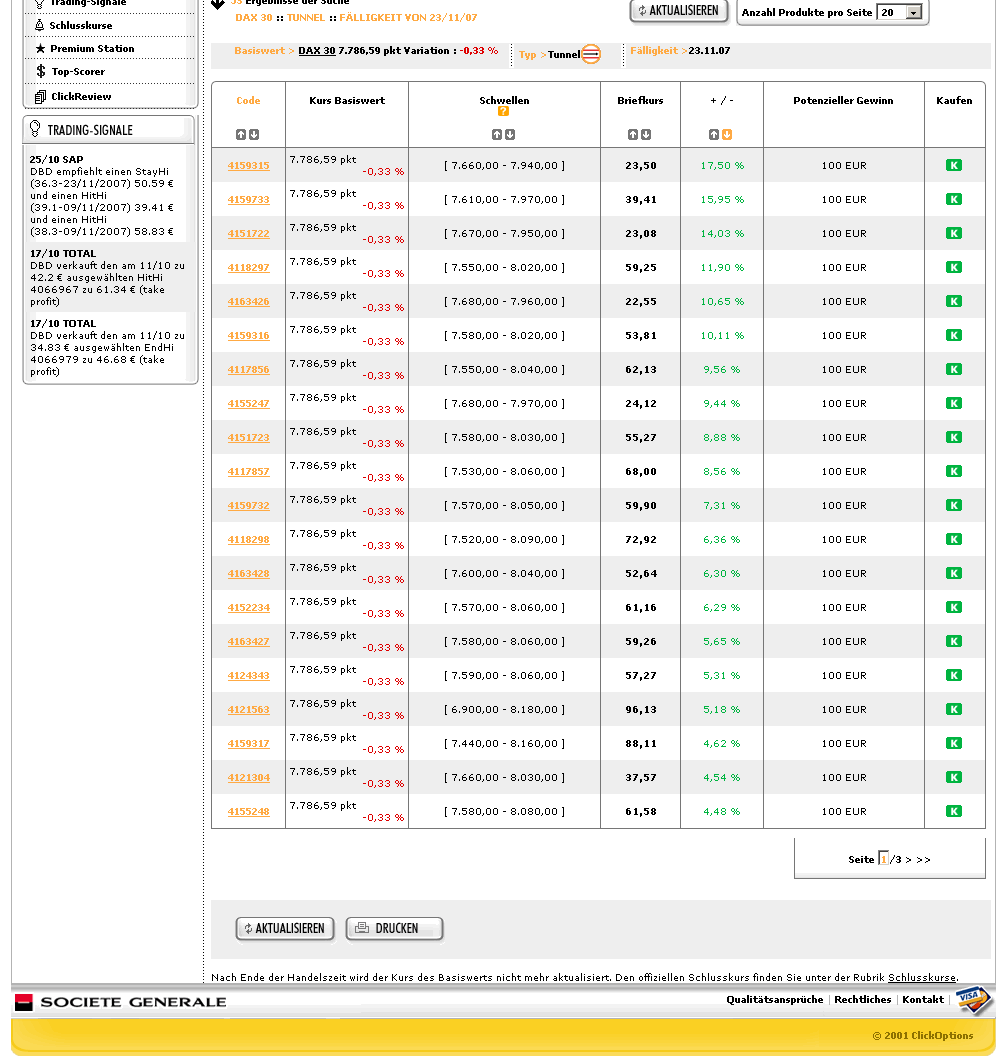The image size is (1006, 1057).
Task: Open product code 4152234 link
Action: pyautogui.click(x=248, y=607)
